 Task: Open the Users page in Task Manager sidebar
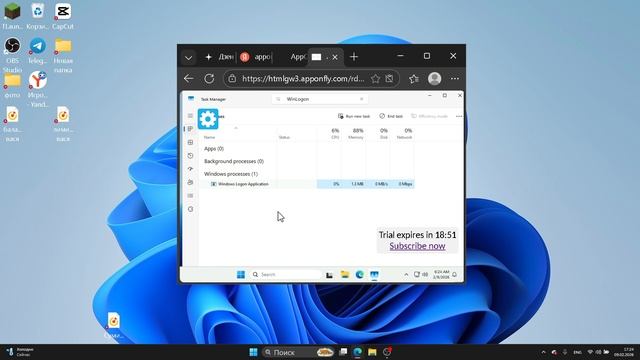click(x=190, y=182)
